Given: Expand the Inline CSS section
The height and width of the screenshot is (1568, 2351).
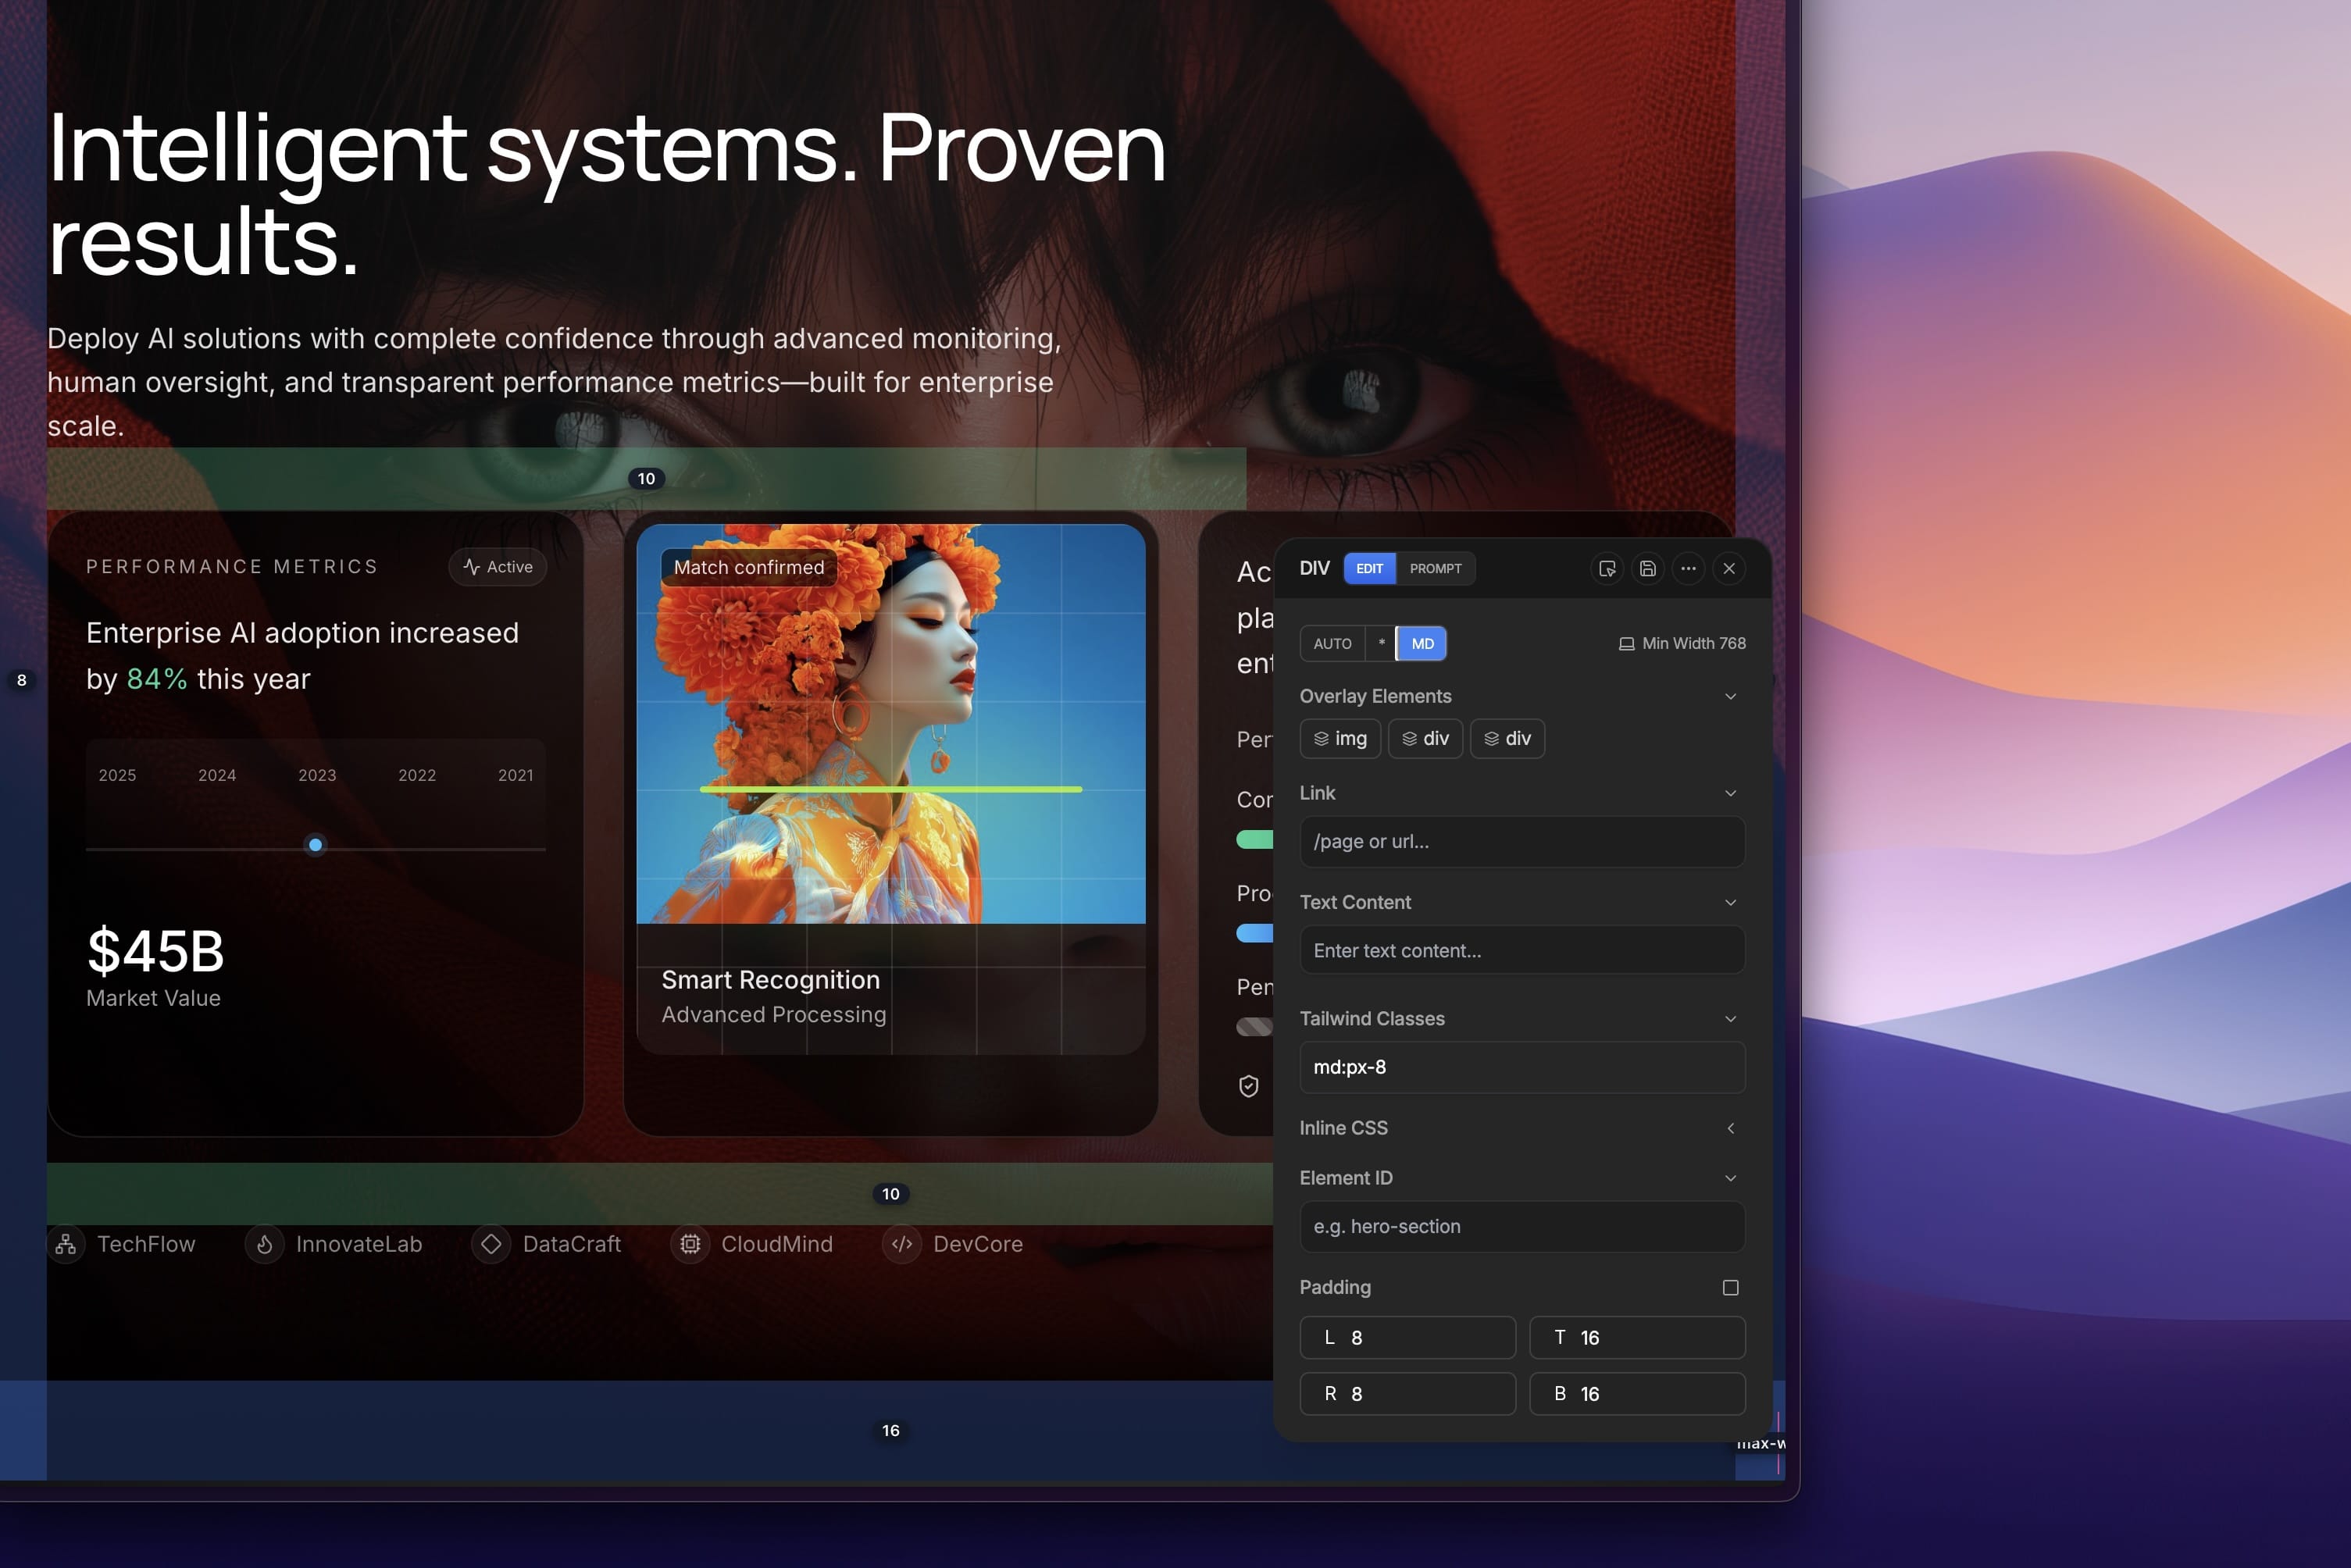Looking at the screenshot, I should pos(1731,1128).
